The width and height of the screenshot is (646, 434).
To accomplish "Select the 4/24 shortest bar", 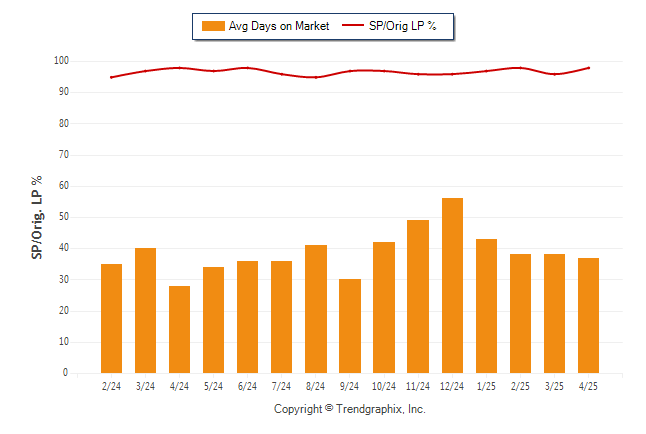I will pos(180,329).
